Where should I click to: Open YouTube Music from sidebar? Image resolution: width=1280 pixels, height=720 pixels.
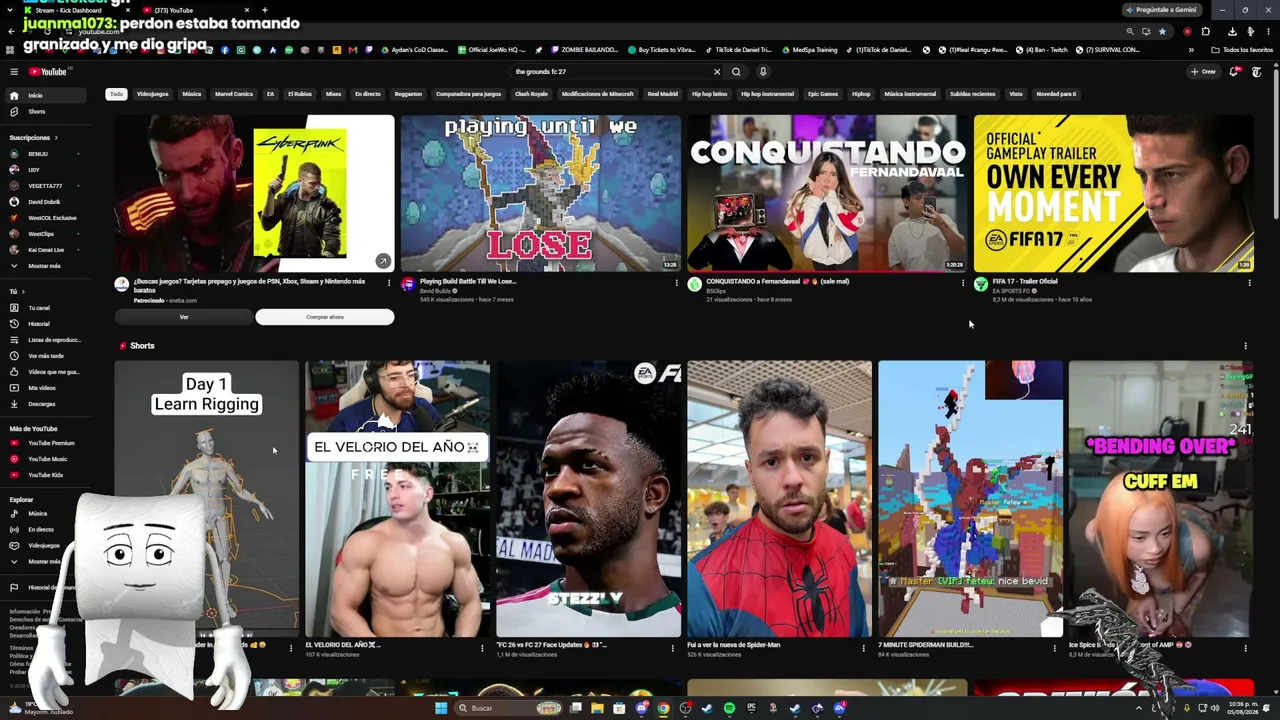(x=46, y=459)
